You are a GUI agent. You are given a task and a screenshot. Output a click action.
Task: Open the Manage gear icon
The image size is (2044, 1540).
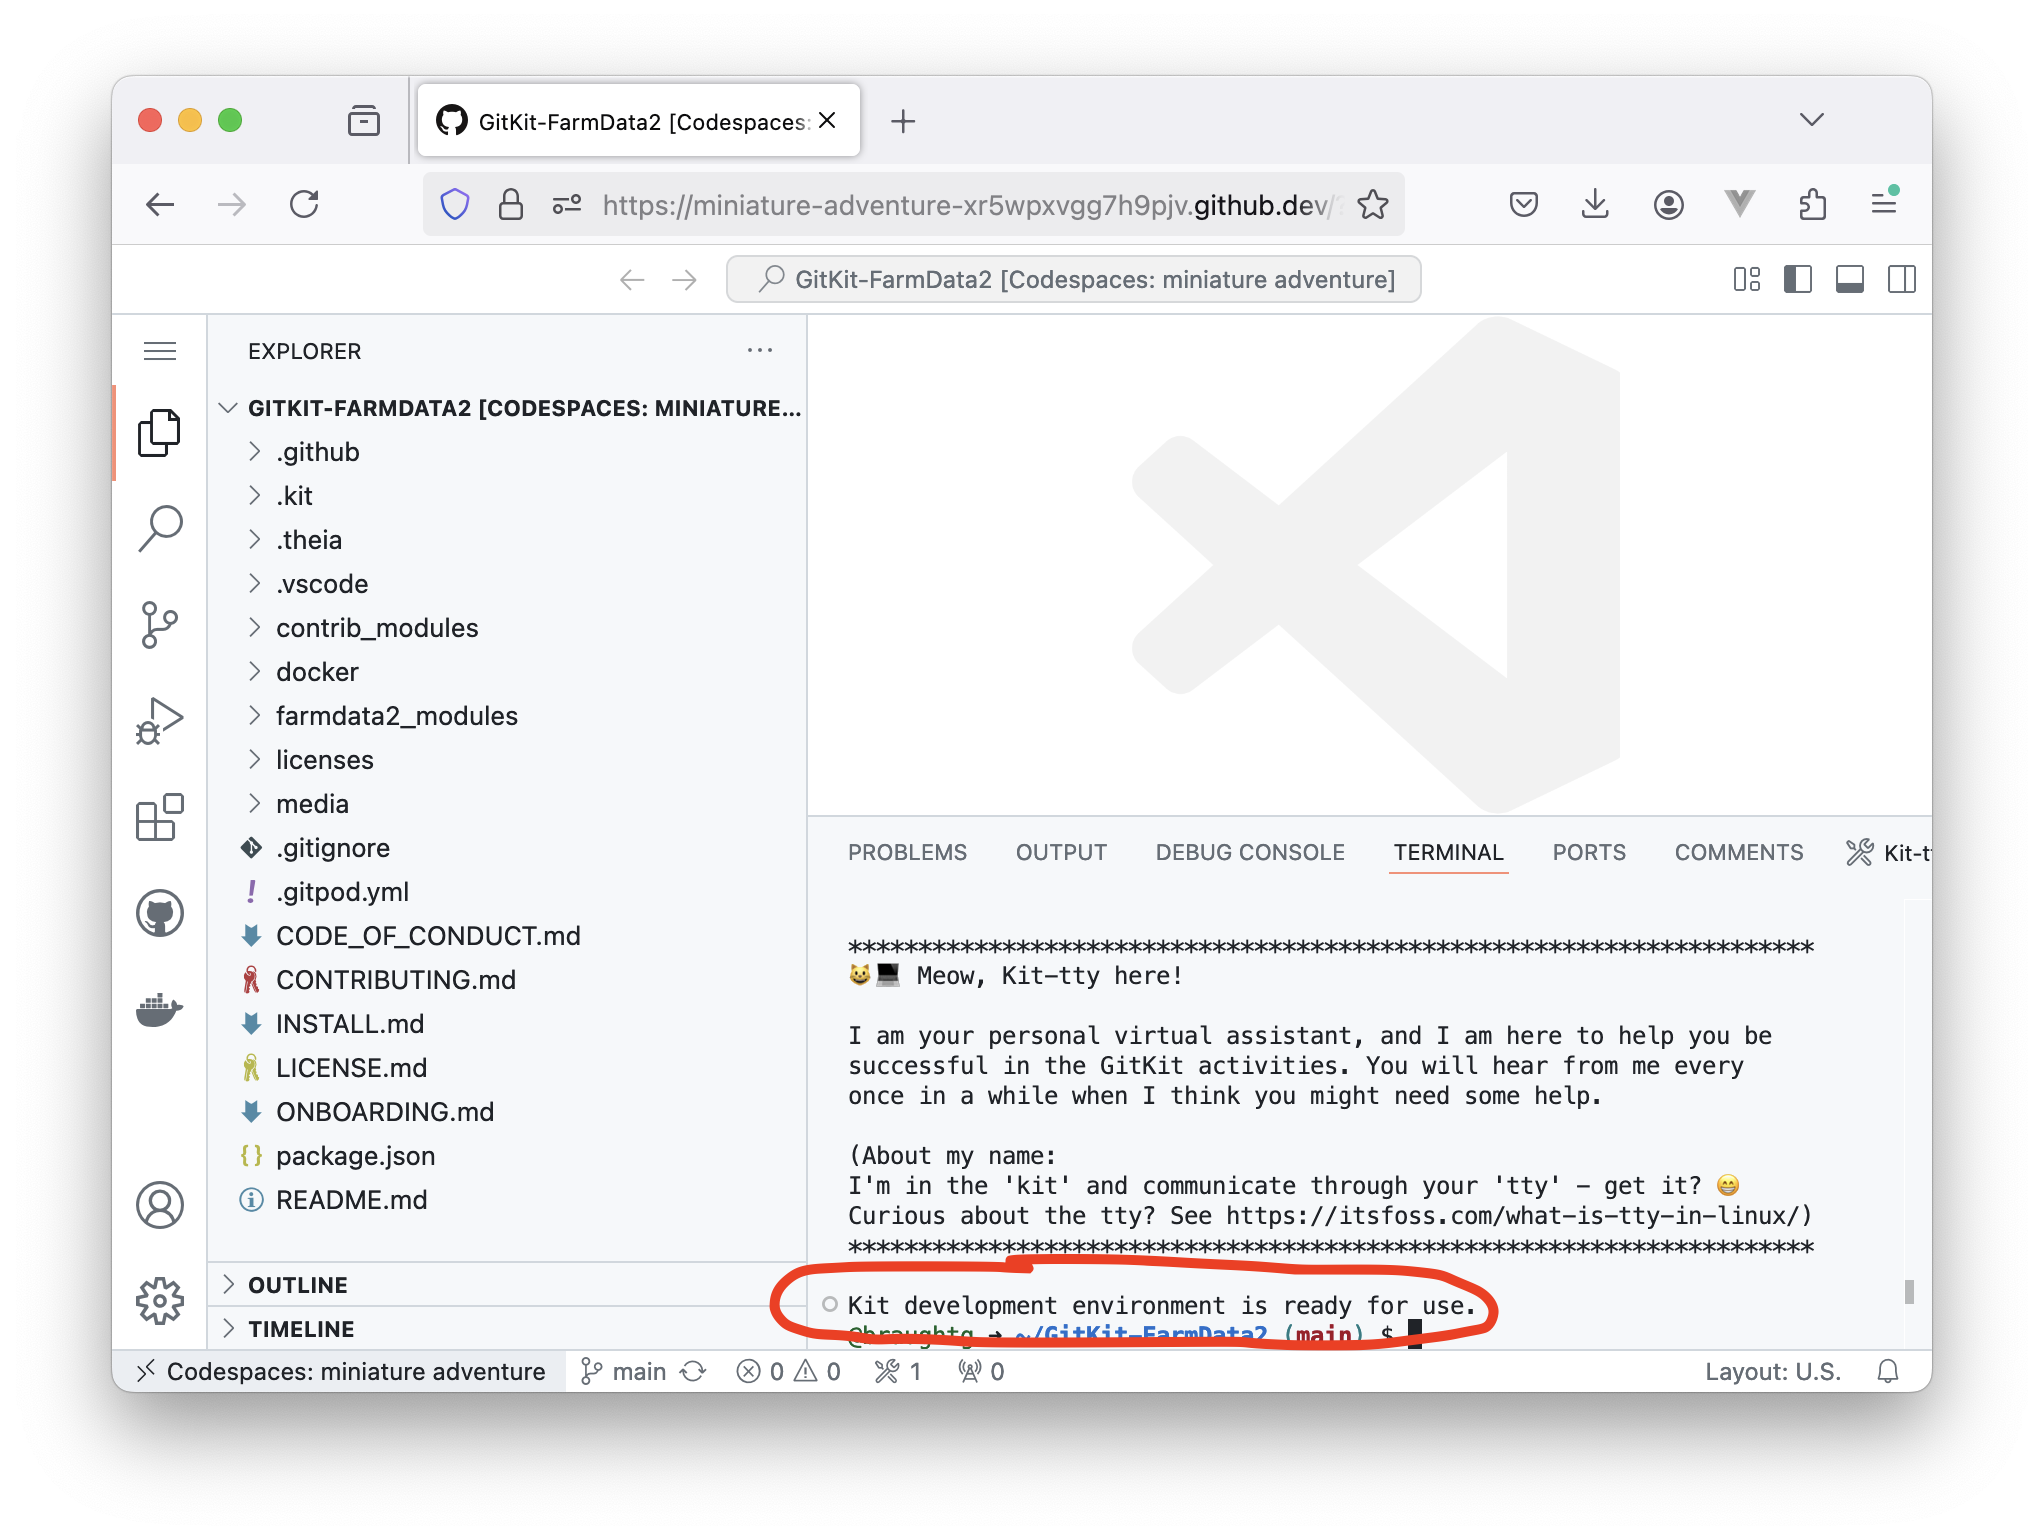point(160,1300)
